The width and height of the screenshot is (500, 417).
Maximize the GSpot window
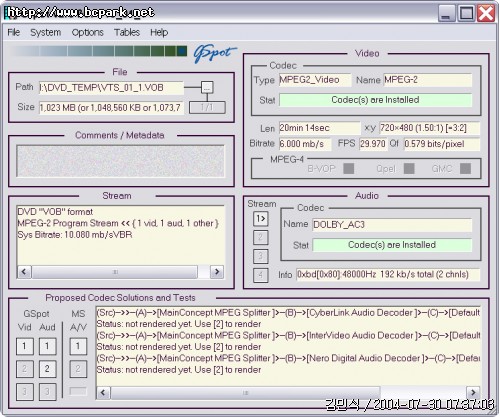[x=467, y=13]
